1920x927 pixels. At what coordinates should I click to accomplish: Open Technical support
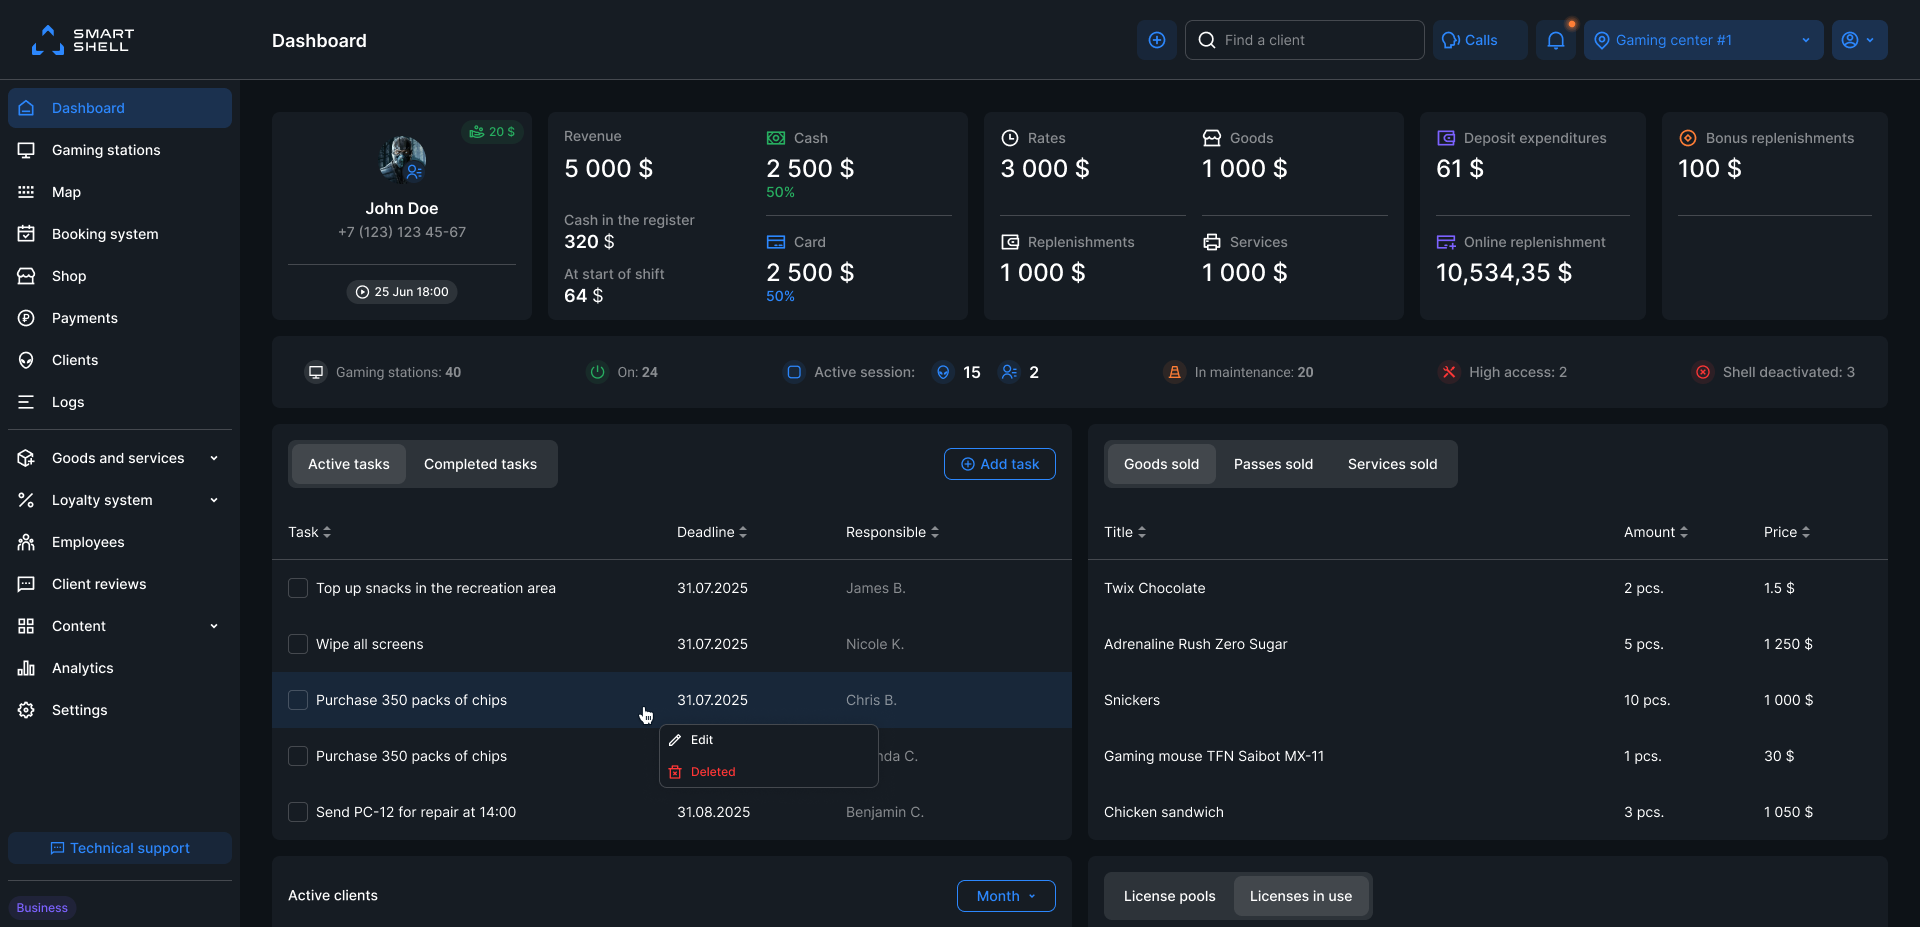click(x=120, y=848)
